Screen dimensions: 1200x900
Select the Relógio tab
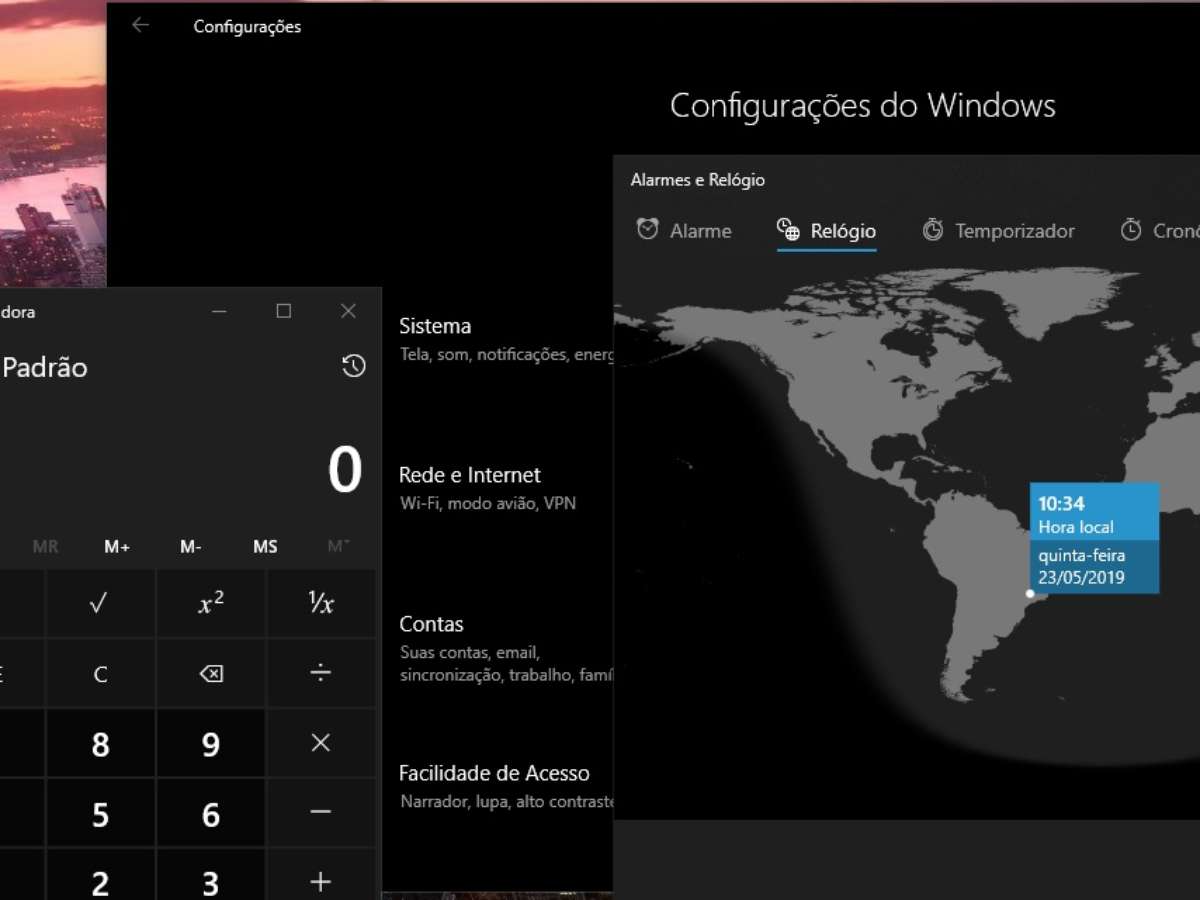click(x=826, y=231)
